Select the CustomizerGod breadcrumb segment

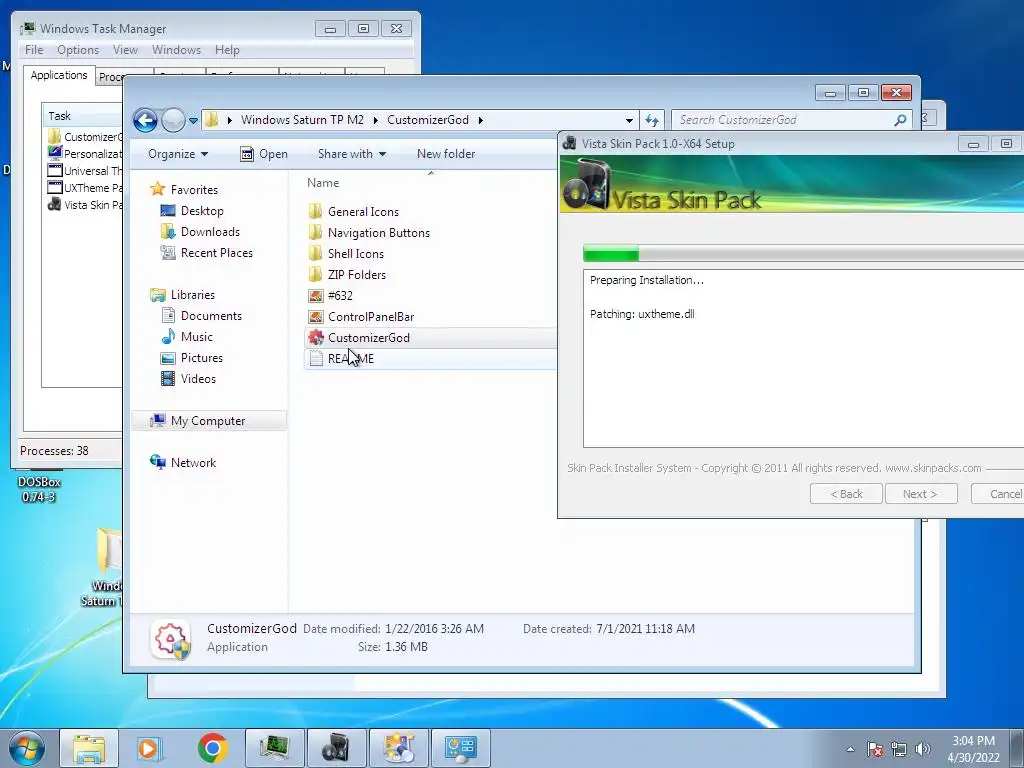click(428, 120)
